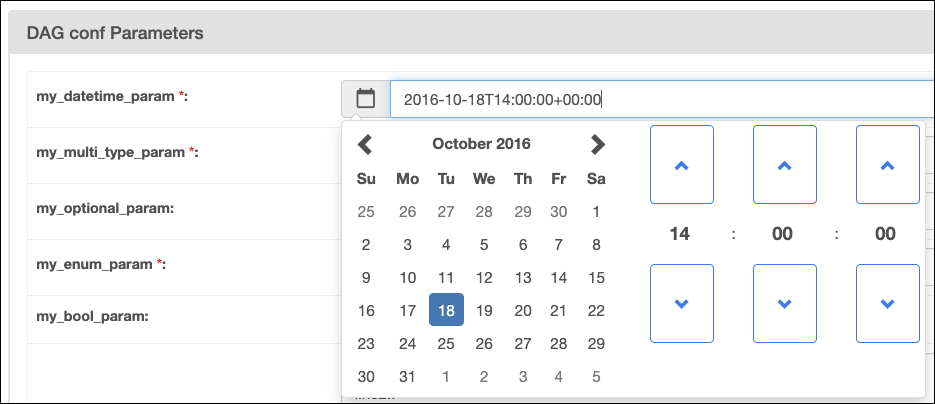Select October 1 in the calendar

click(x=596, y=212)
